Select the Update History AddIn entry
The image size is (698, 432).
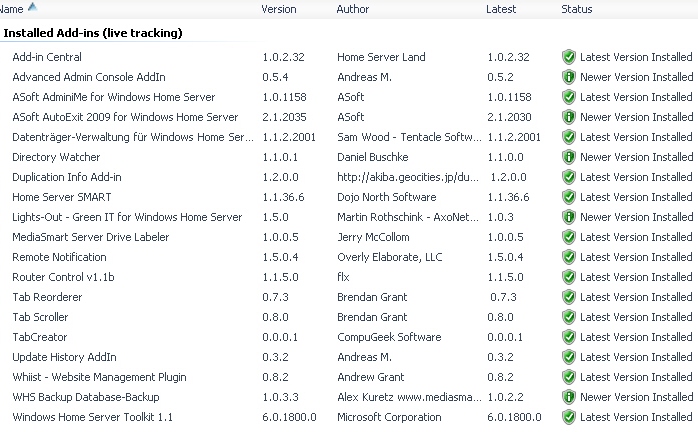point(64,357)
